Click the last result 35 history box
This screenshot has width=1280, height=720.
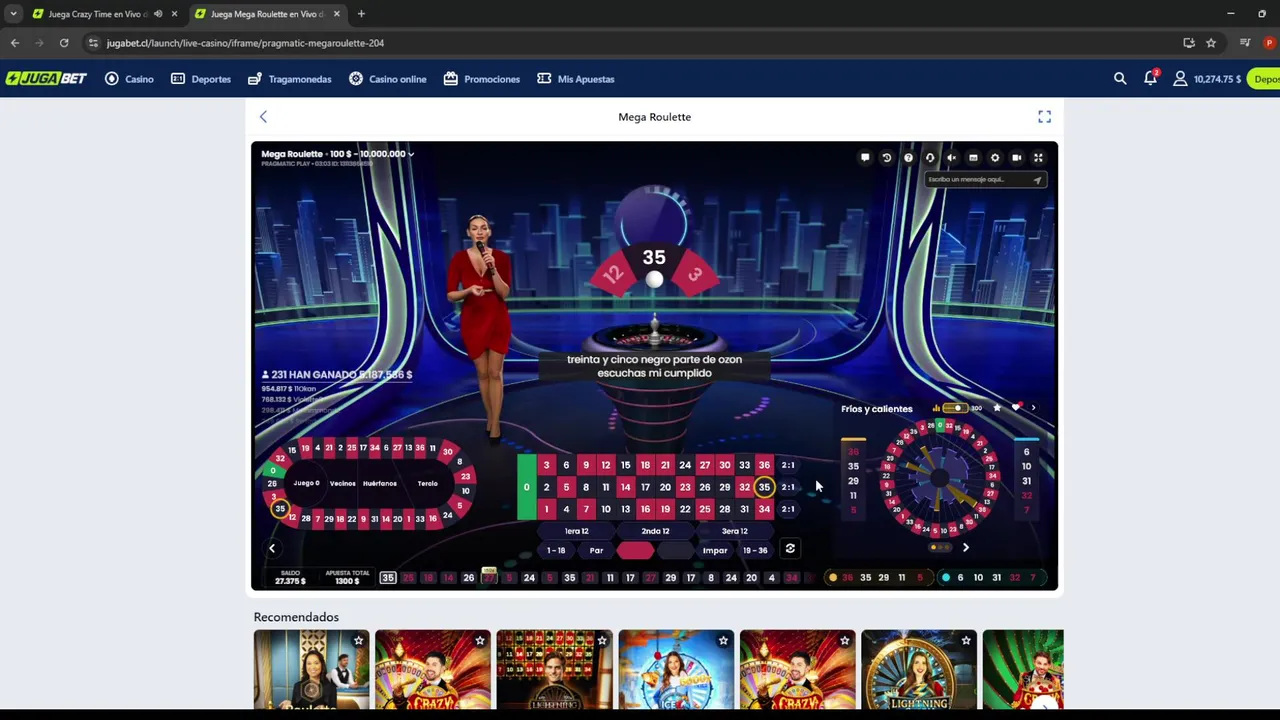coord(388,578)
